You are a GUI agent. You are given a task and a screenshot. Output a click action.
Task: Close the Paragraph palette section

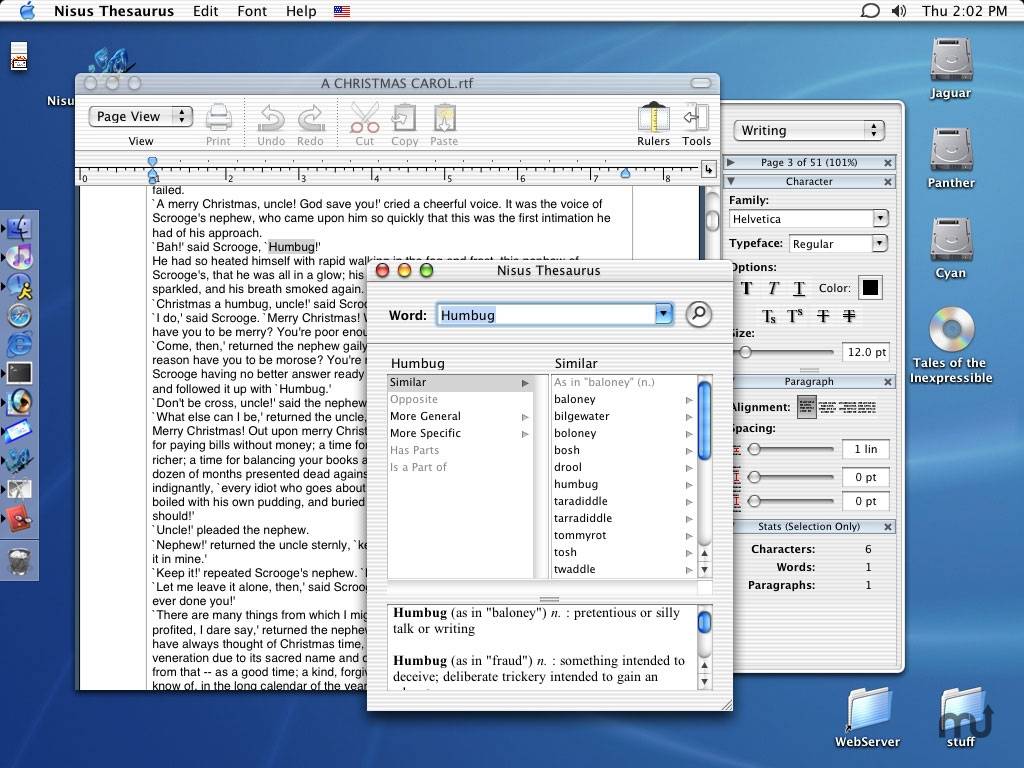(x=888, y=381)
